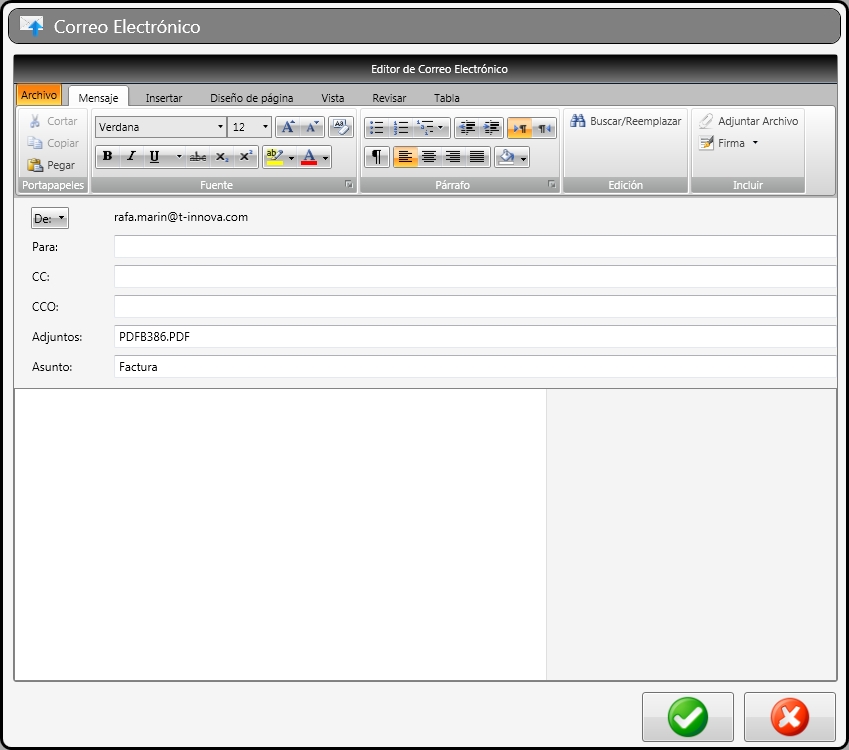Click the Copiar item

click(53, 143)
